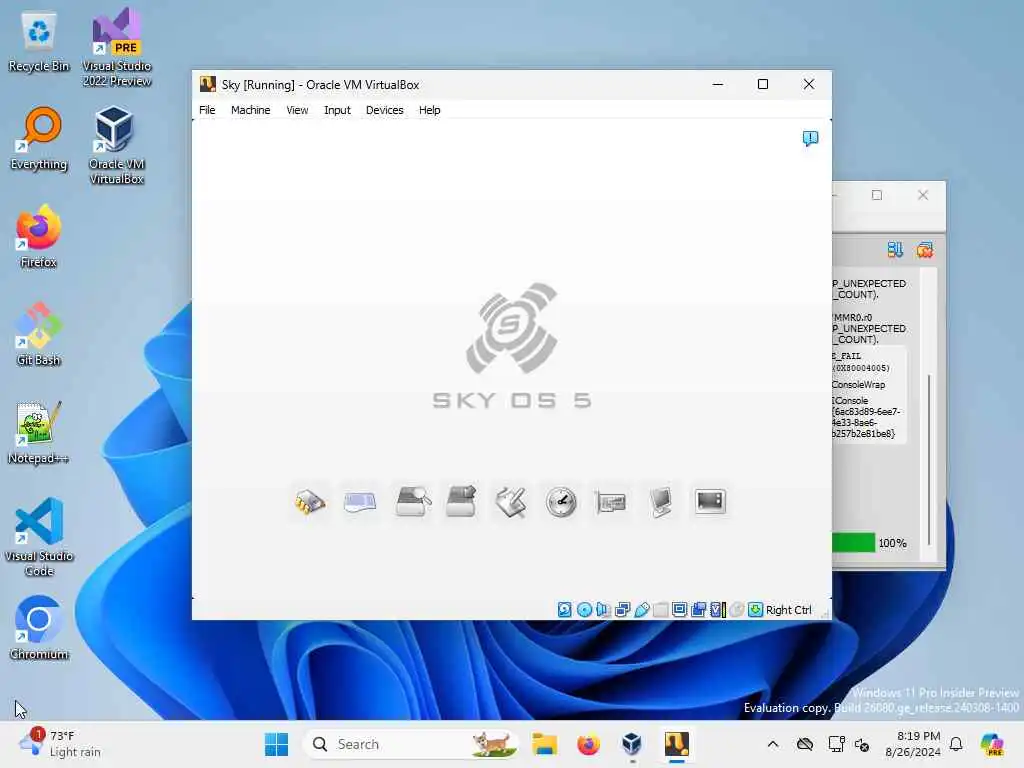
Task: Open Firefox from the taskbar
Action: coord(588,744)
